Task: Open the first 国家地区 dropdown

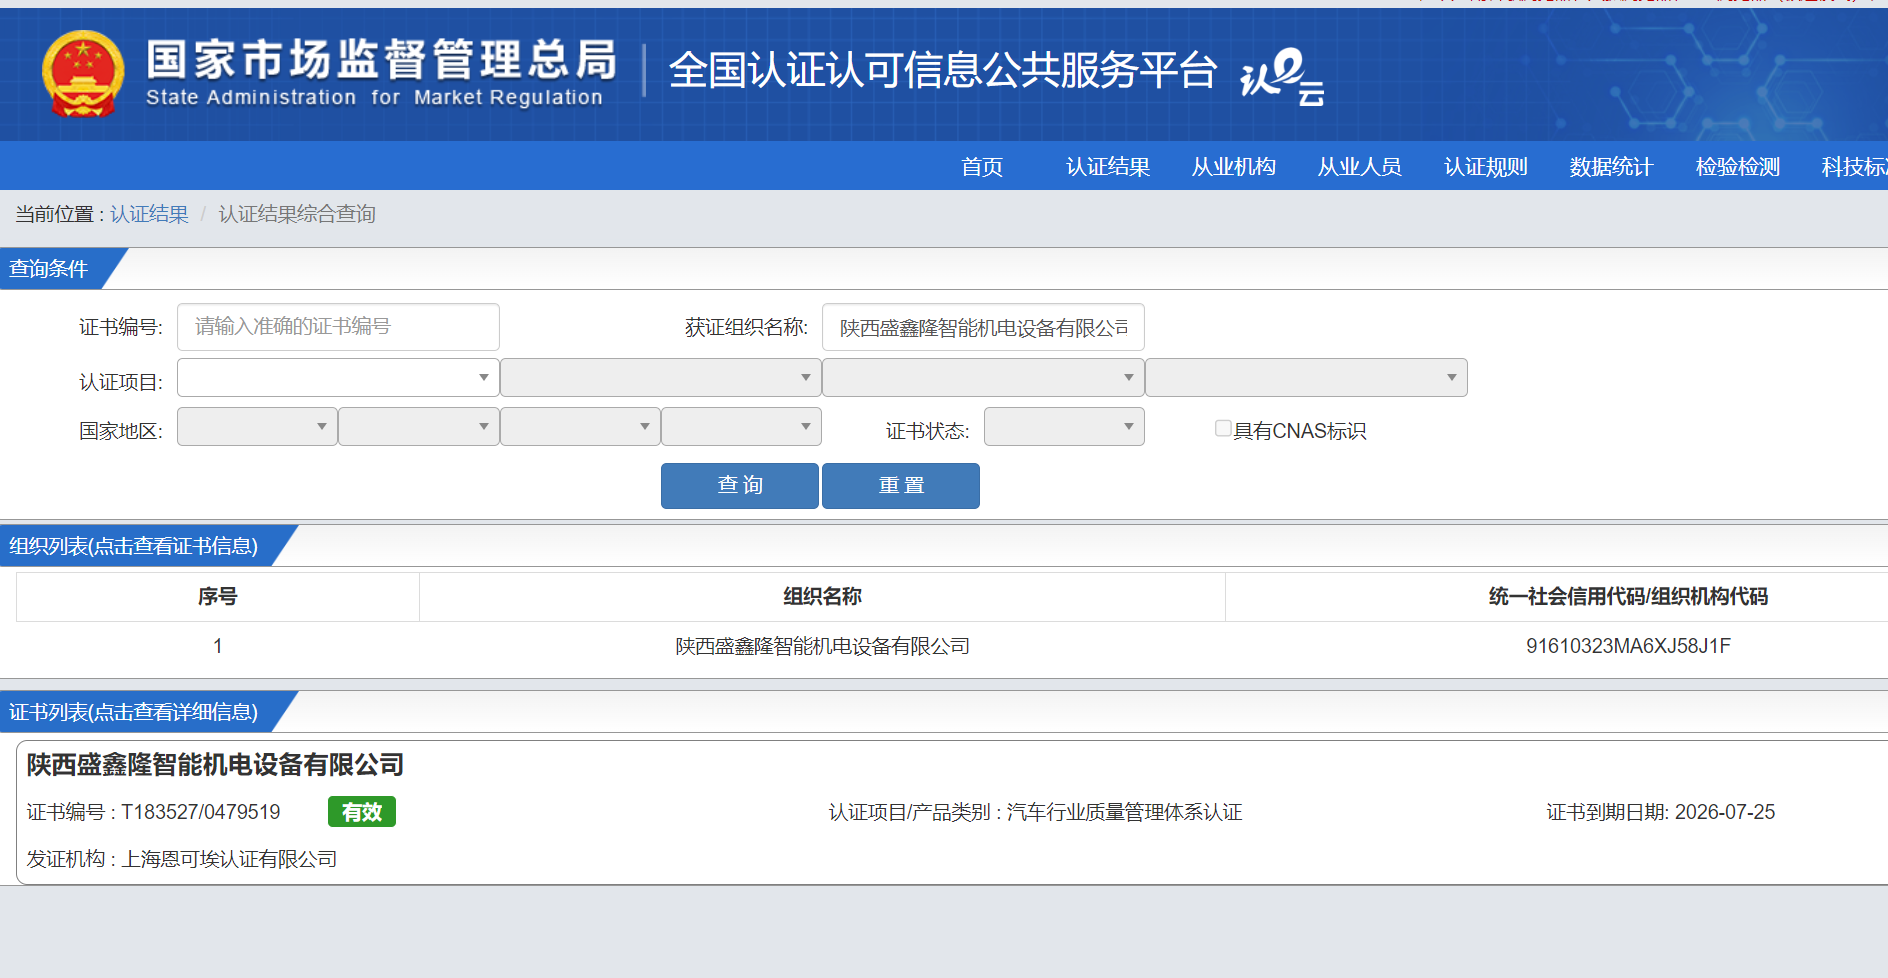Action: click(x=257, y=427)
